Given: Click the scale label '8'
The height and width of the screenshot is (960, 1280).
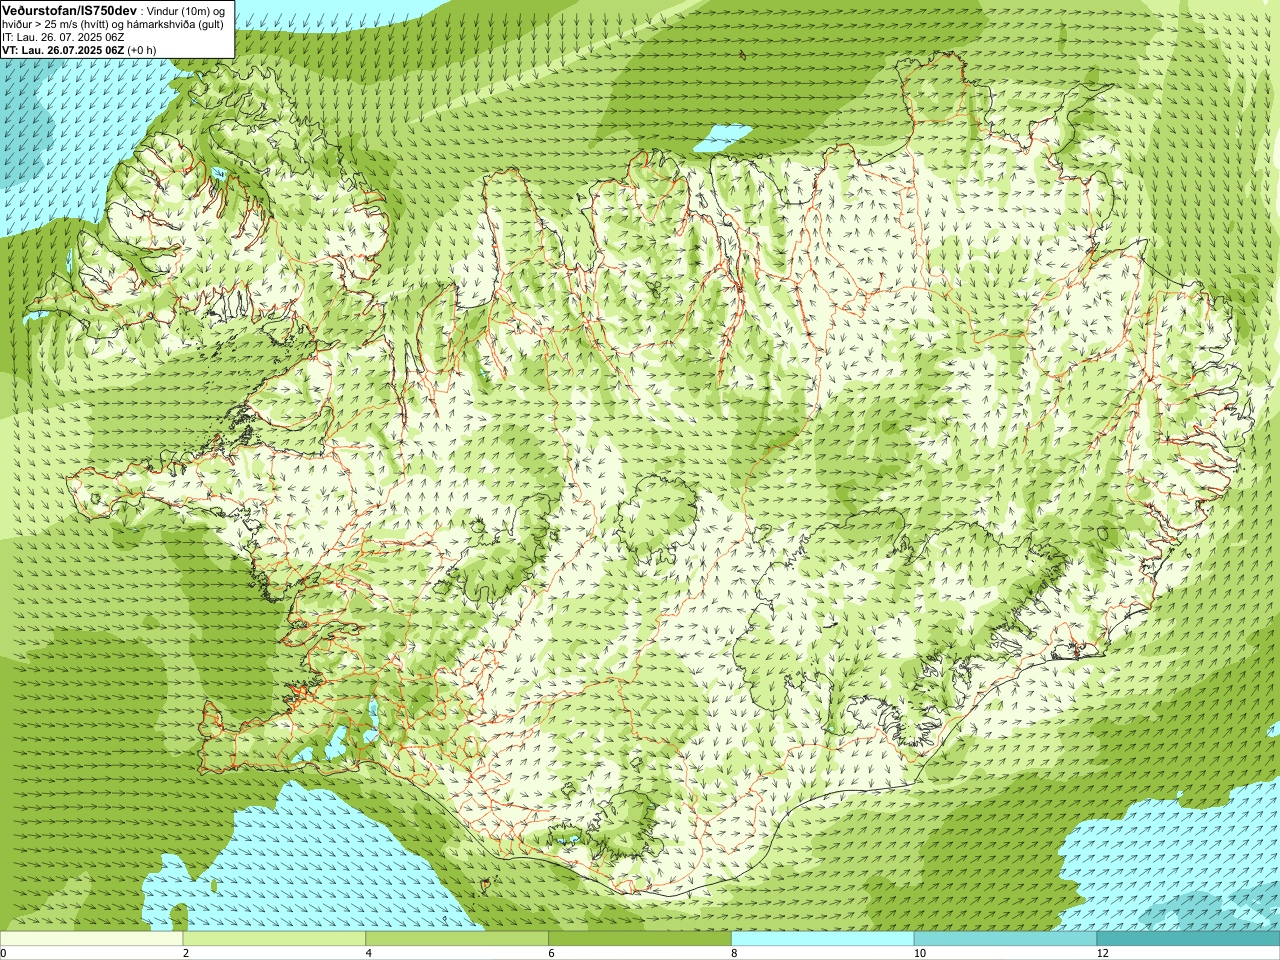Looking at the screenshot, I should tap(735, 953).
